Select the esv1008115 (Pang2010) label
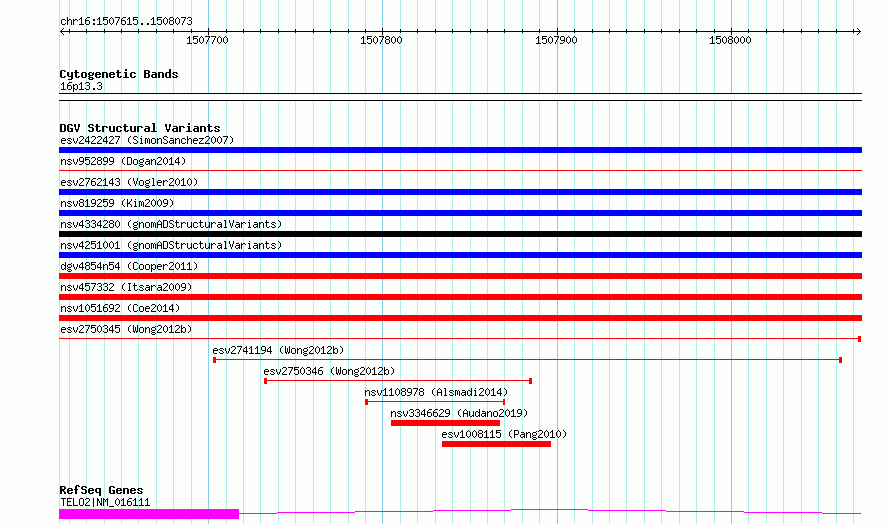890x524 pixels. (x=504, y=434)
